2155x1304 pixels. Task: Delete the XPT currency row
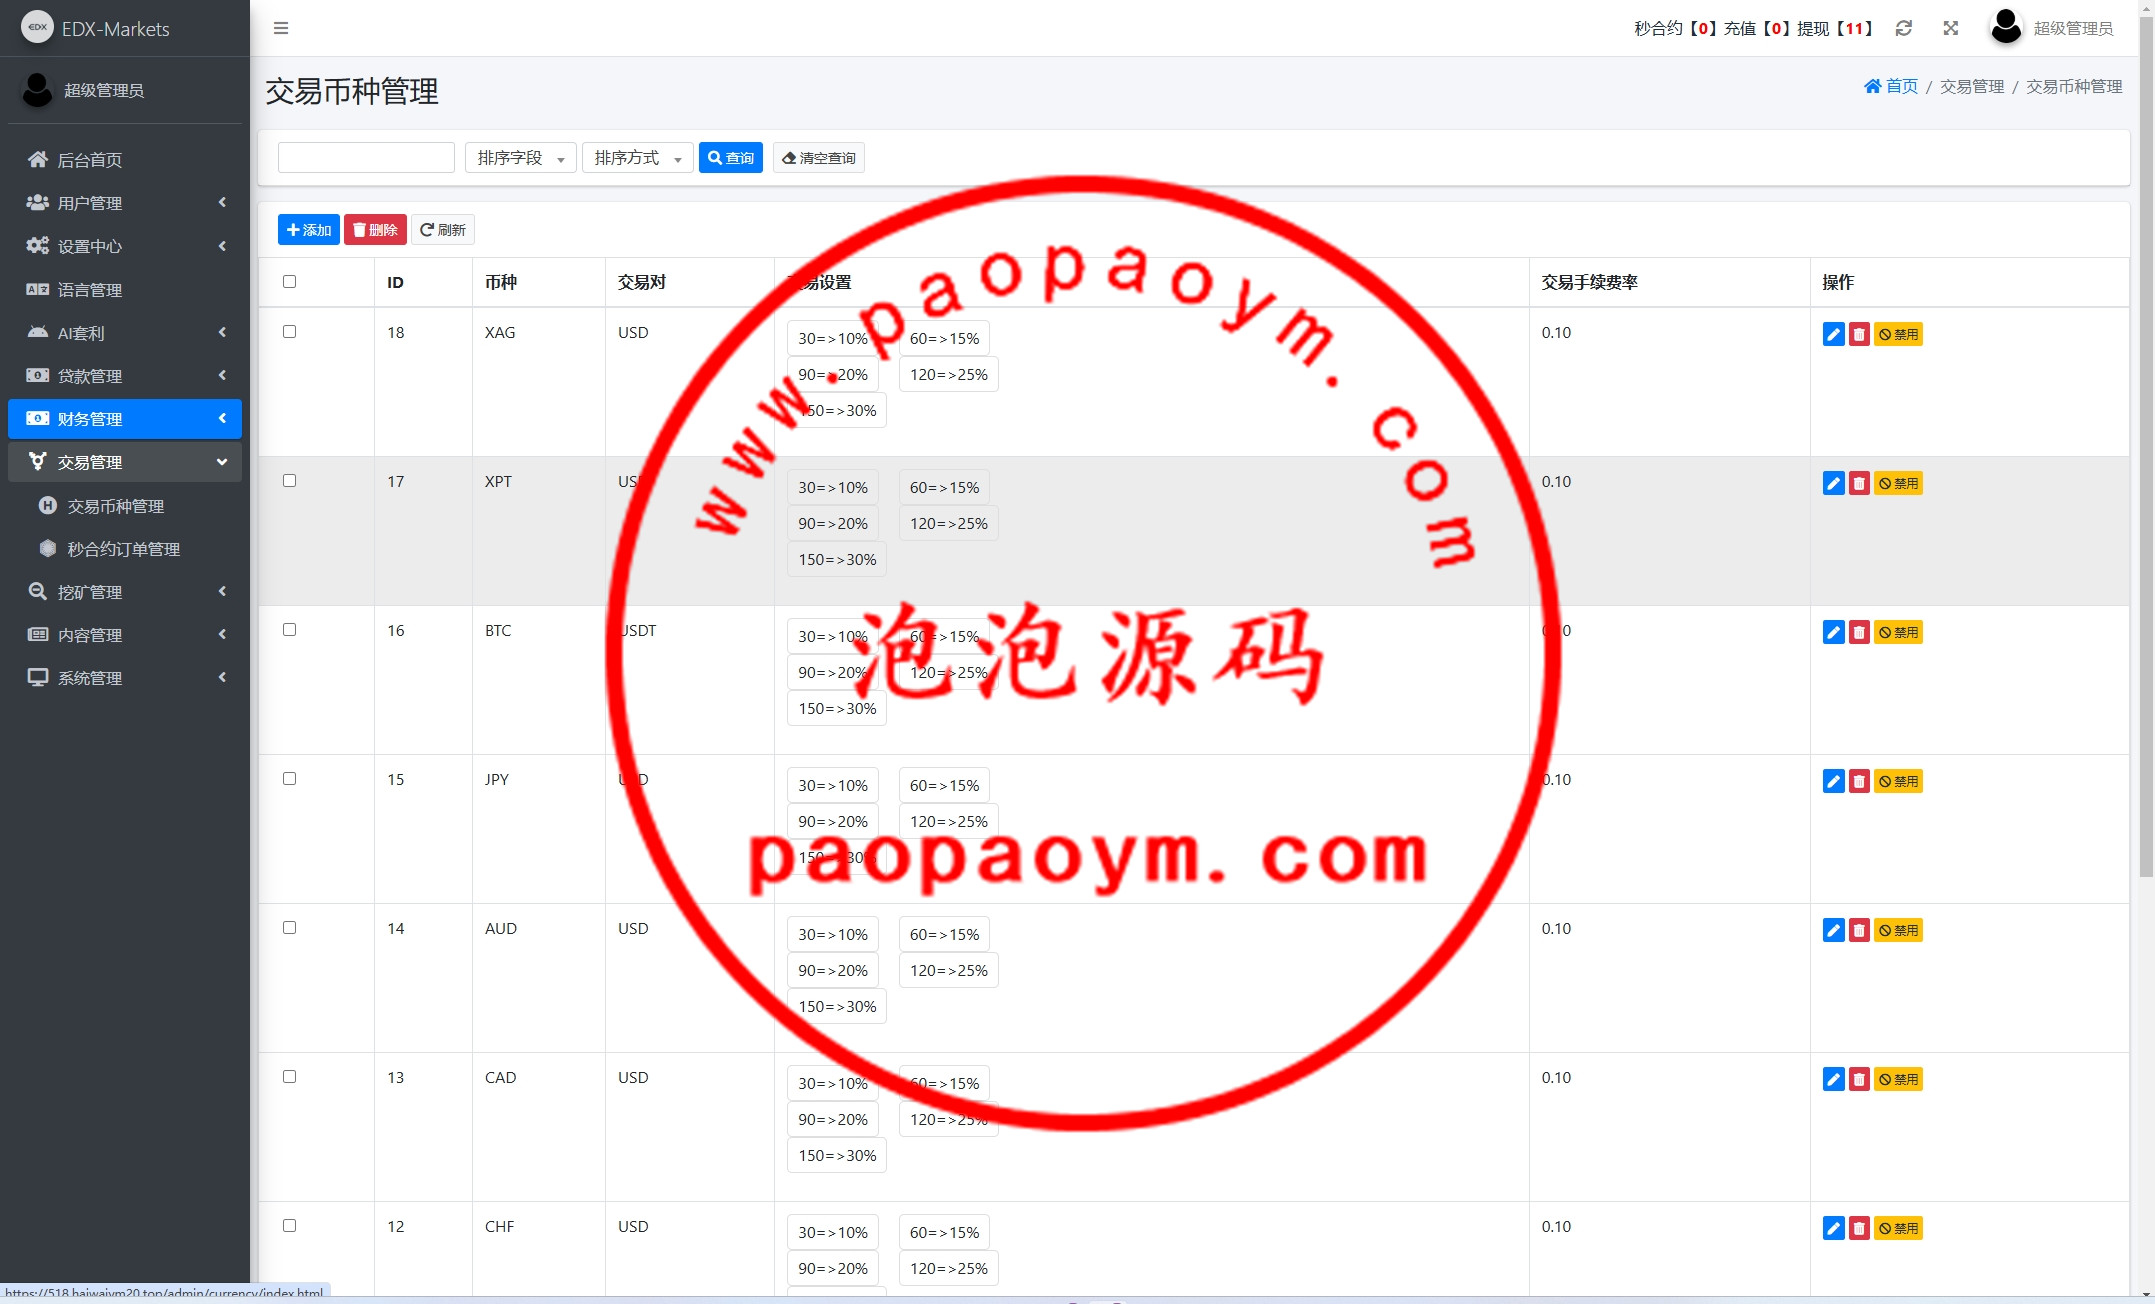(x=1859, y=483)
